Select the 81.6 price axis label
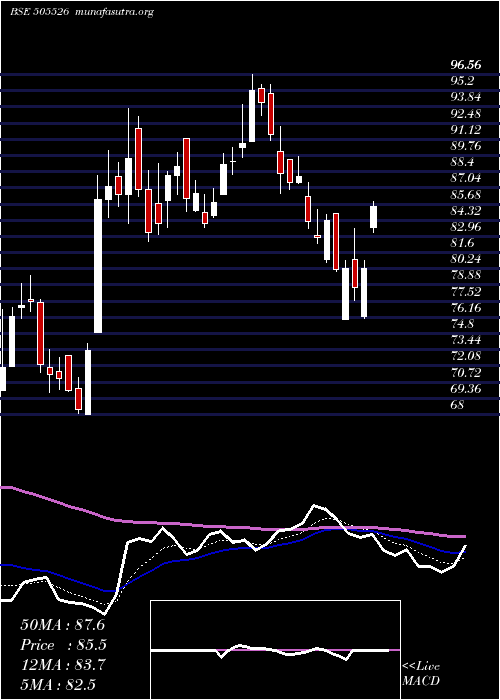This screenshot has height=700, width=500. [x=462, y=243]
